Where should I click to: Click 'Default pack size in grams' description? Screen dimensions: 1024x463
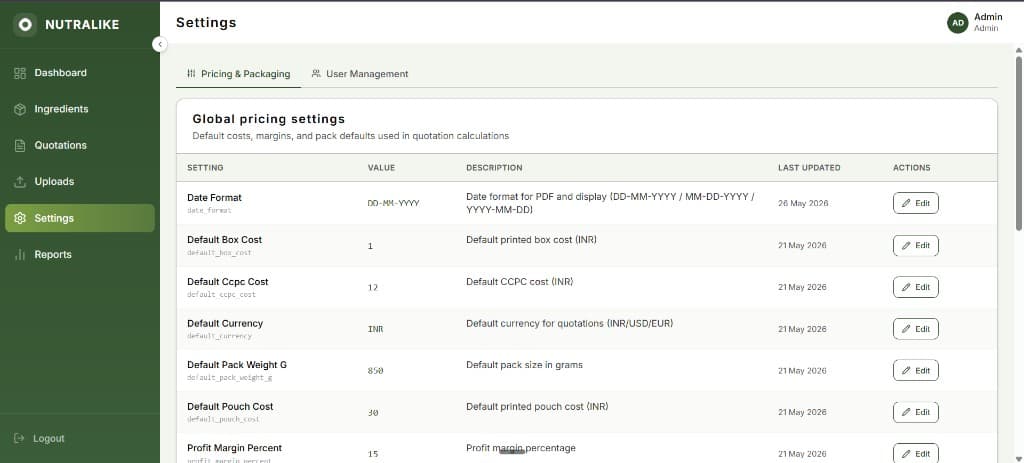tap(524, 364)
